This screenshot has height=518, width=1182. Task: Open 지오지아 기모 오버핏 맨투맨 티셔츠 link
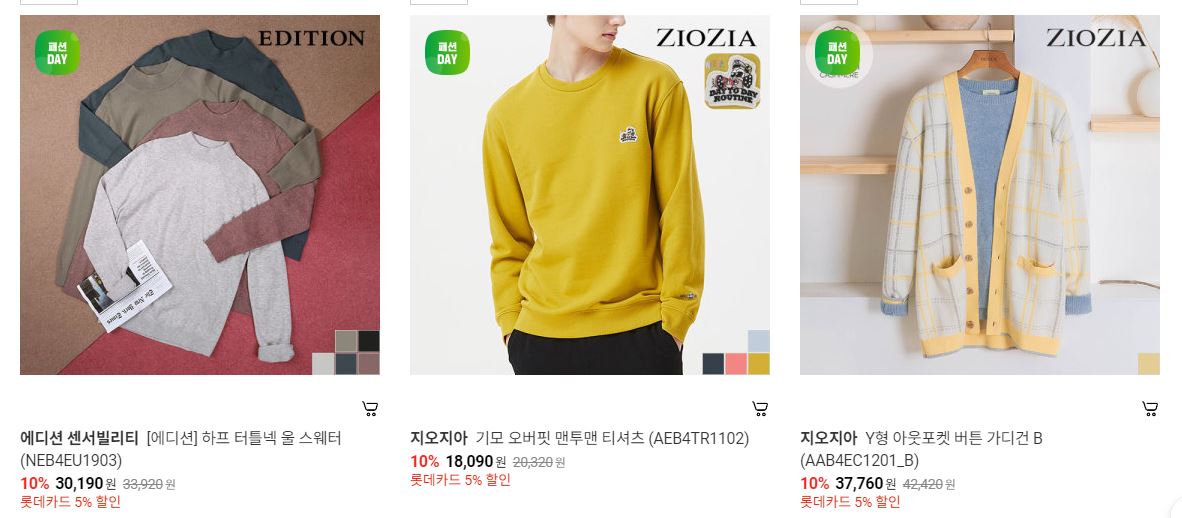pos(580,438)
